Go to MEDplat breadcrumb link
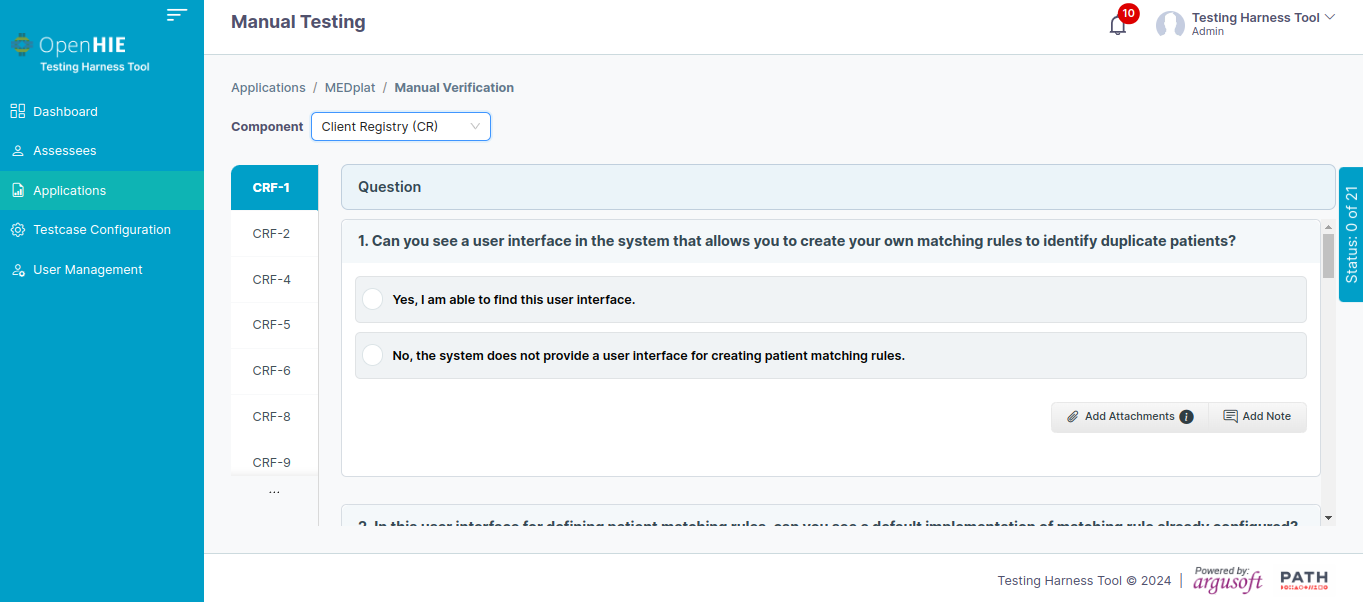The height and width of the screenshot is (602, 1363). [350, 88]
